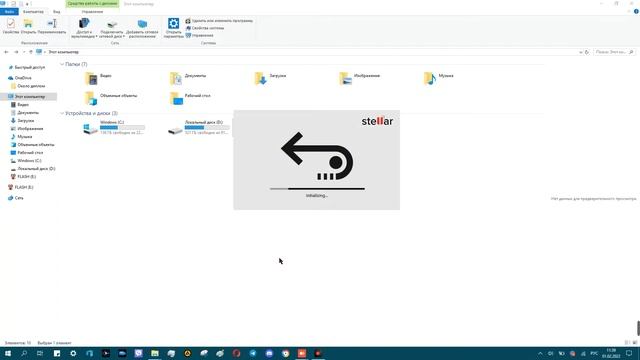
Task: Click Свойства системы in ribbon
Action: 204,28
